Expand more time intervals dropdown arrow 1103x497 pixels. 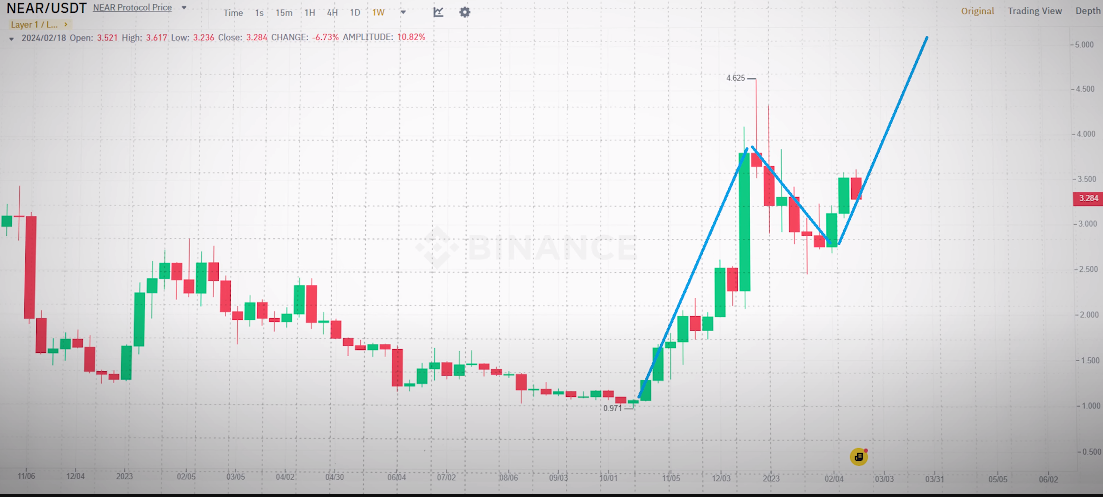(x=403, y=12)
